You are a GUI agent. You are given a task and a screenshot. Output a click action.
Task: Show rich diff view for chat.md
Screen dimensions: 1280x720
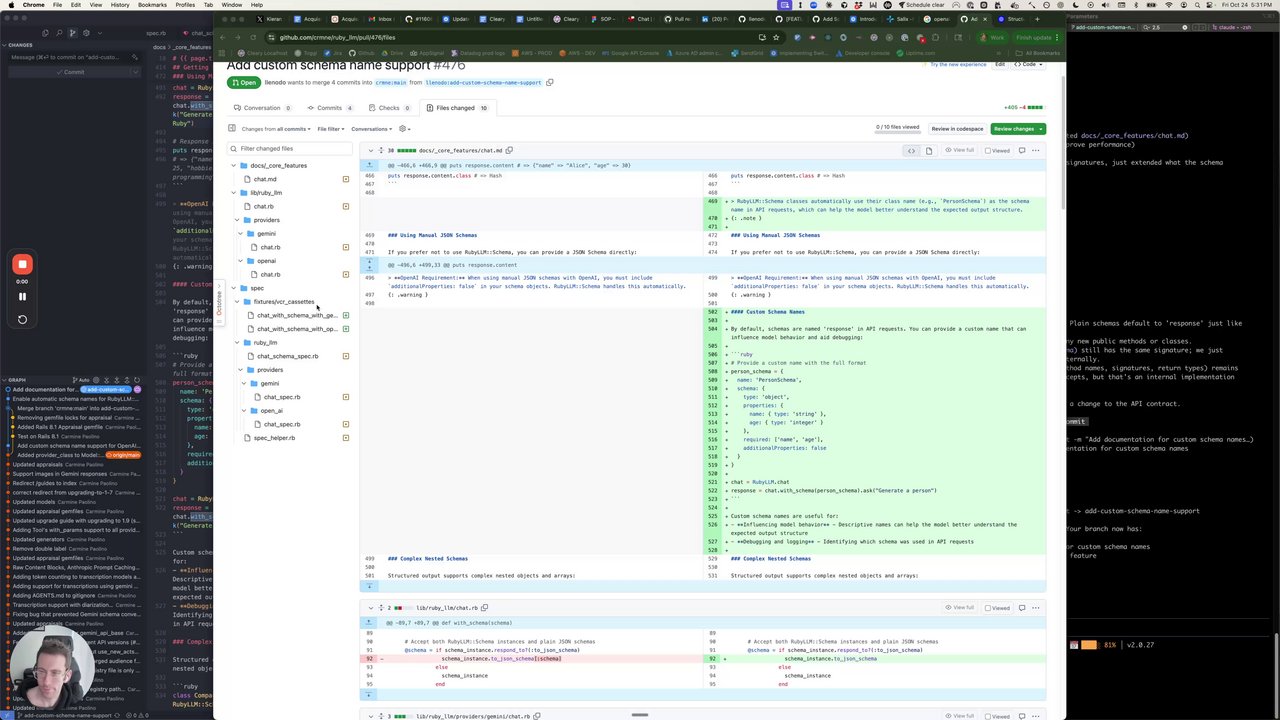(x=928, y=150)
